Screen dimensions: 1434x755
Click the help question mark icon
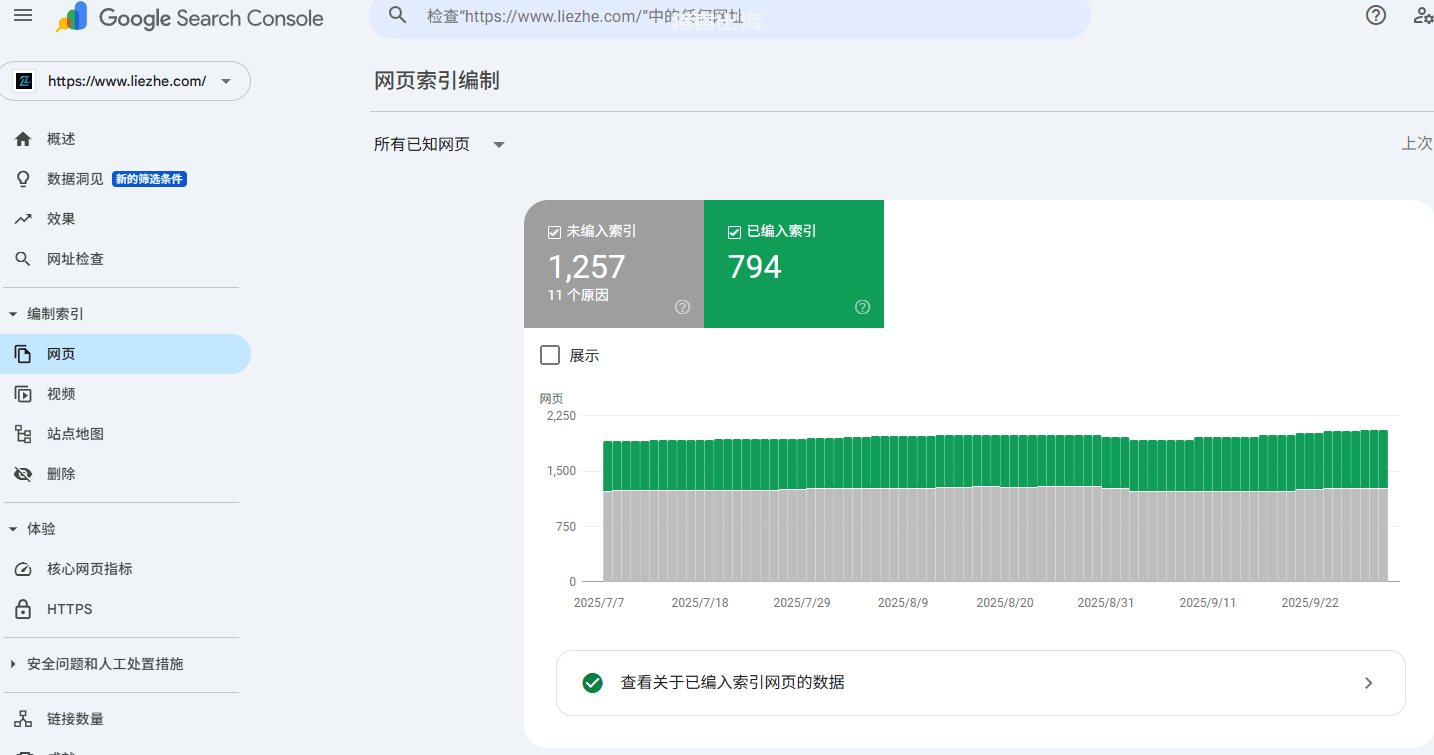tap(1376, 16)
